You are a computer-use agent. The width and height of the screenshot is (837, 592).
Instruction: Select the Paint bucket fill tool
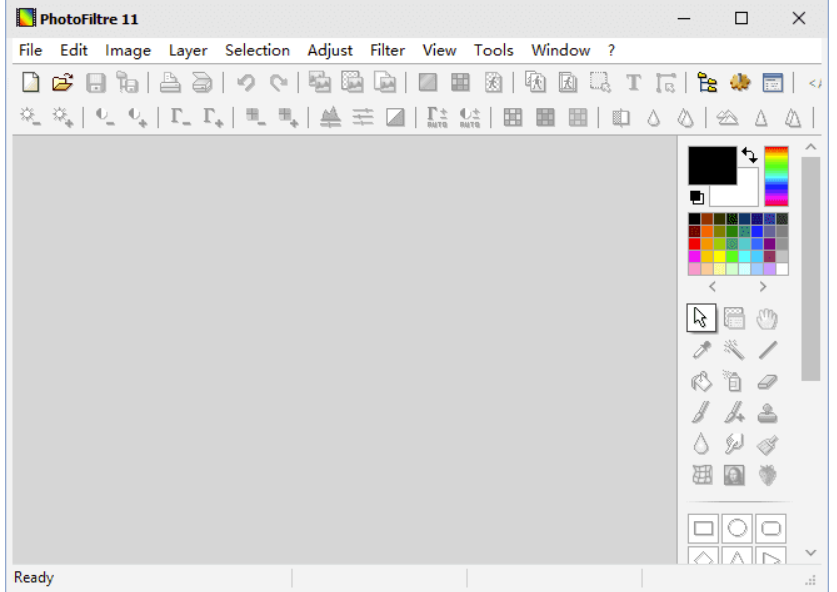coord(701,382)
